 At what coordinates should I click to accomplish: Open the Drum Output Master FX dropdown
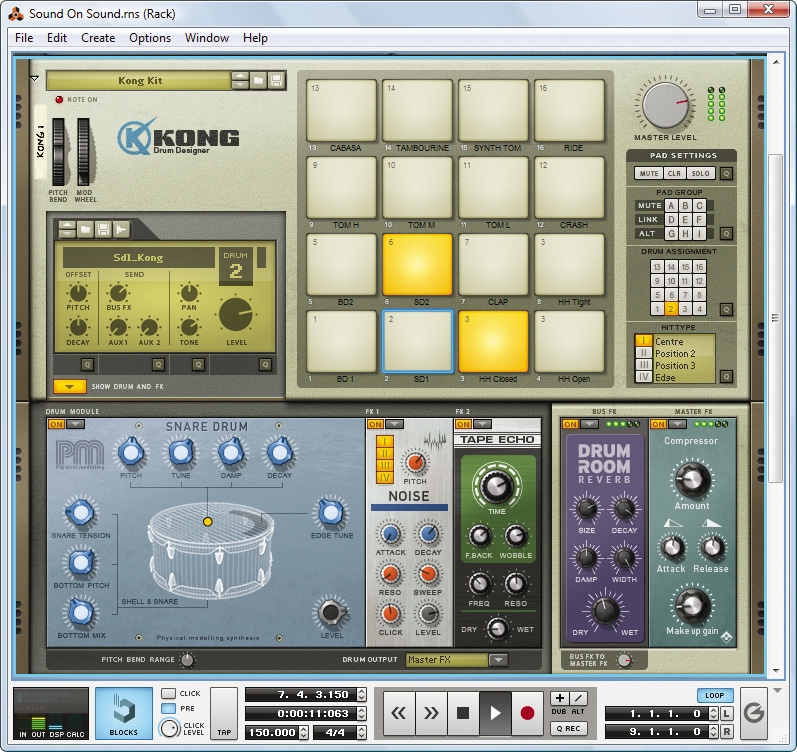pyautogui.click(x=498, y=659)
